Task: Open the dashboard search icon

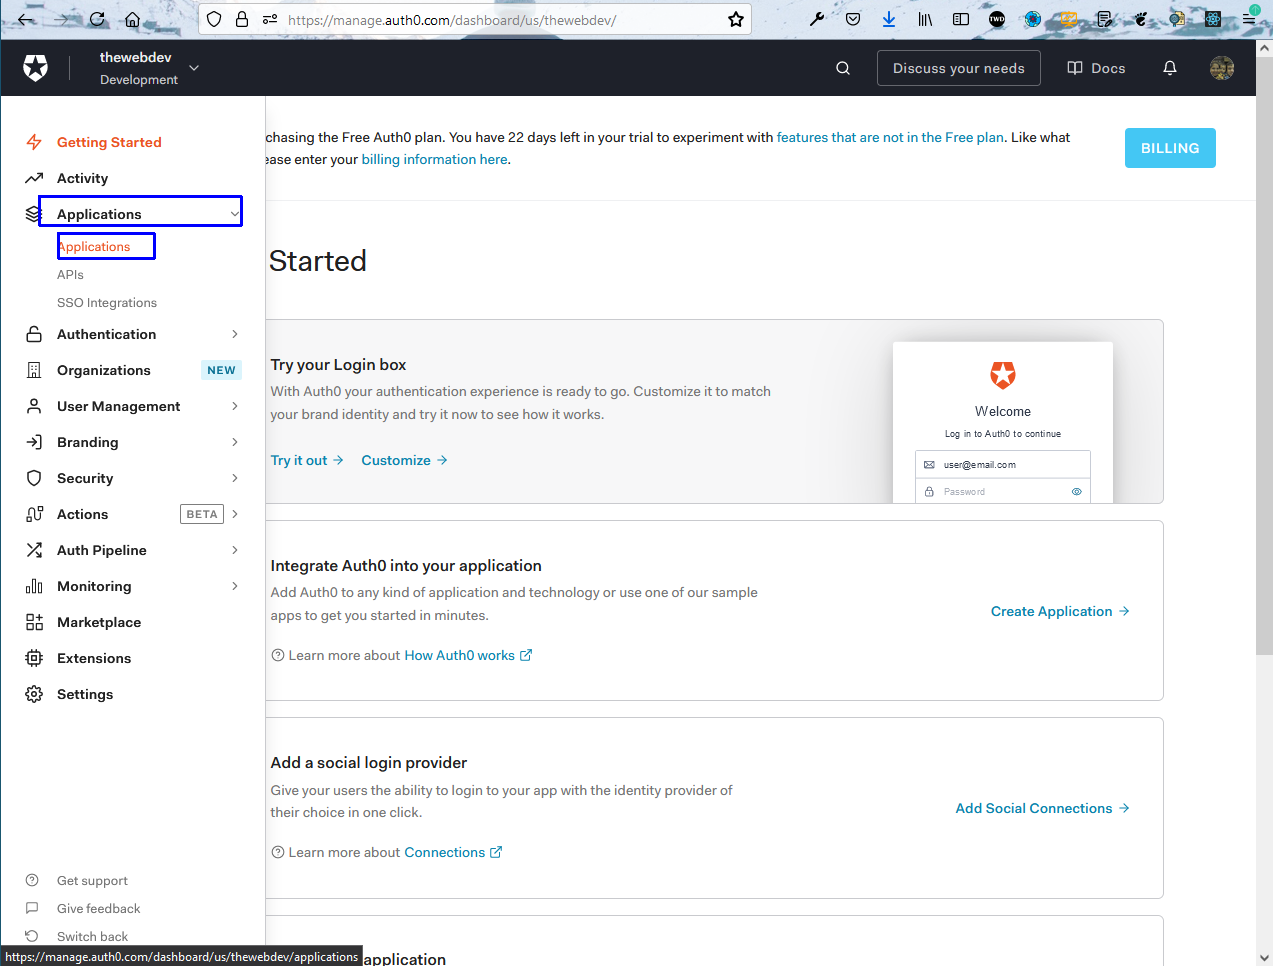Action: (x=843, y=68)
